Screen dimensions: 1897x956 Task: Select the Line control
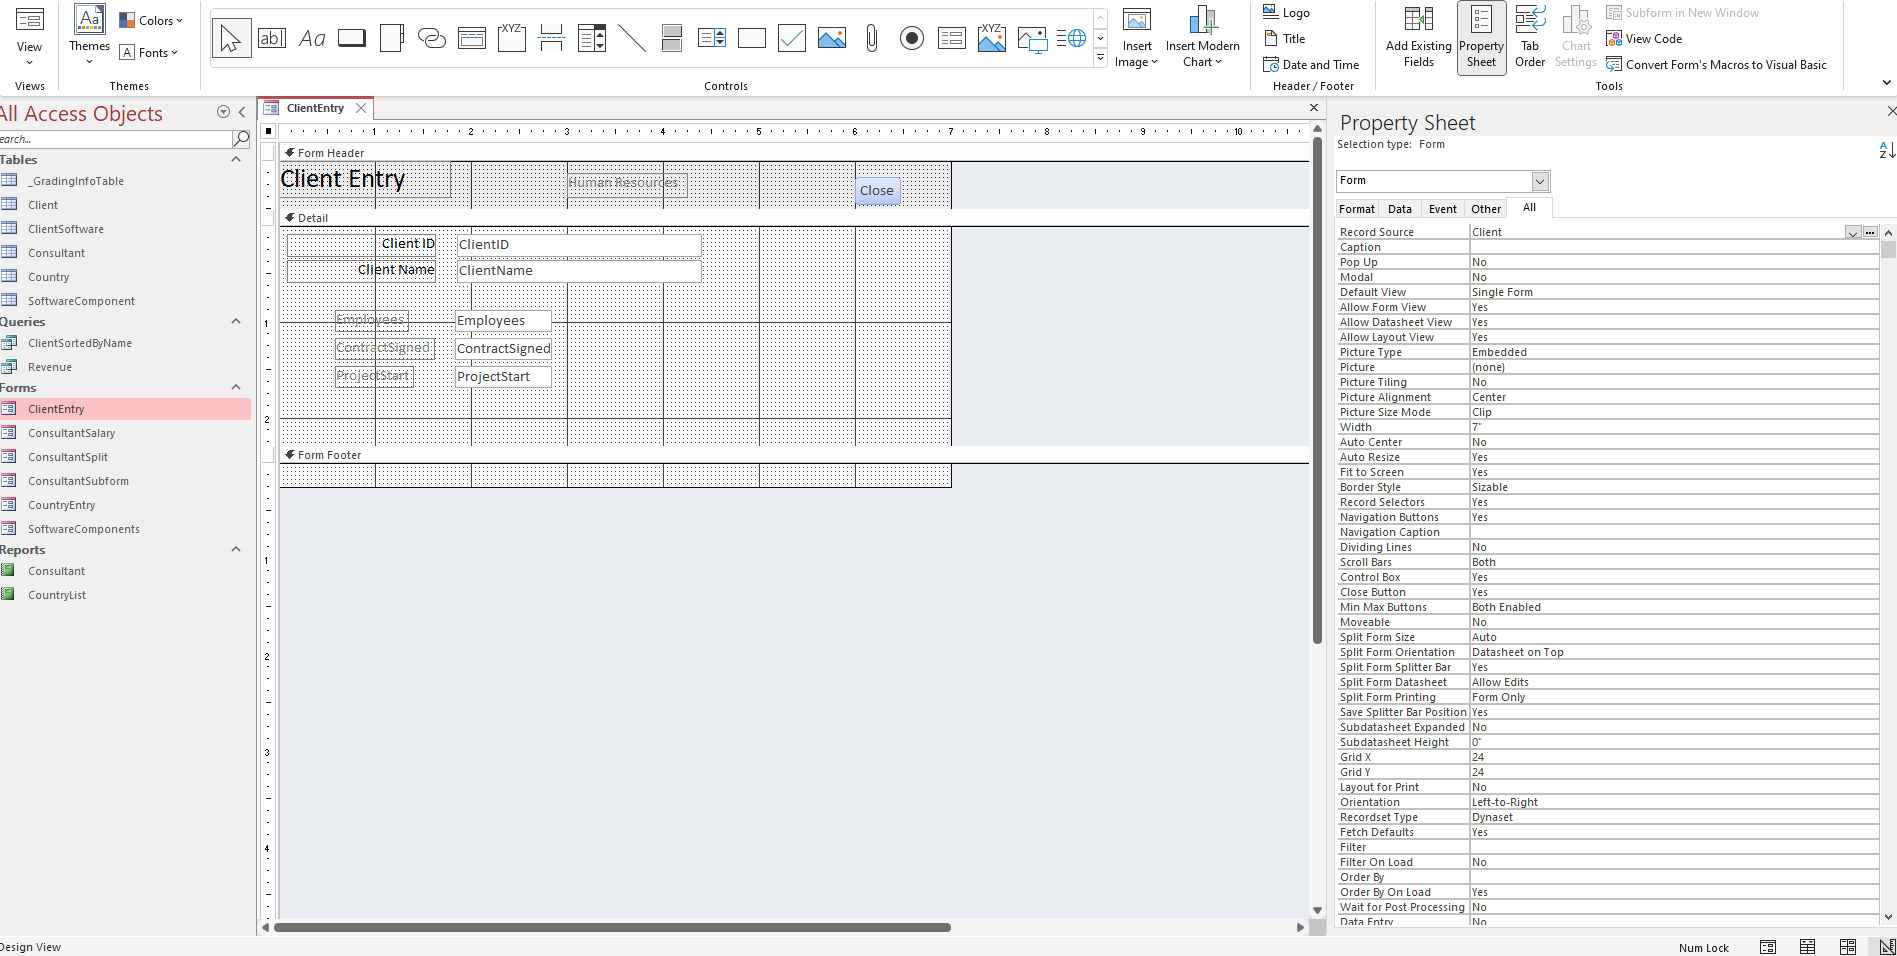(631, 37)
